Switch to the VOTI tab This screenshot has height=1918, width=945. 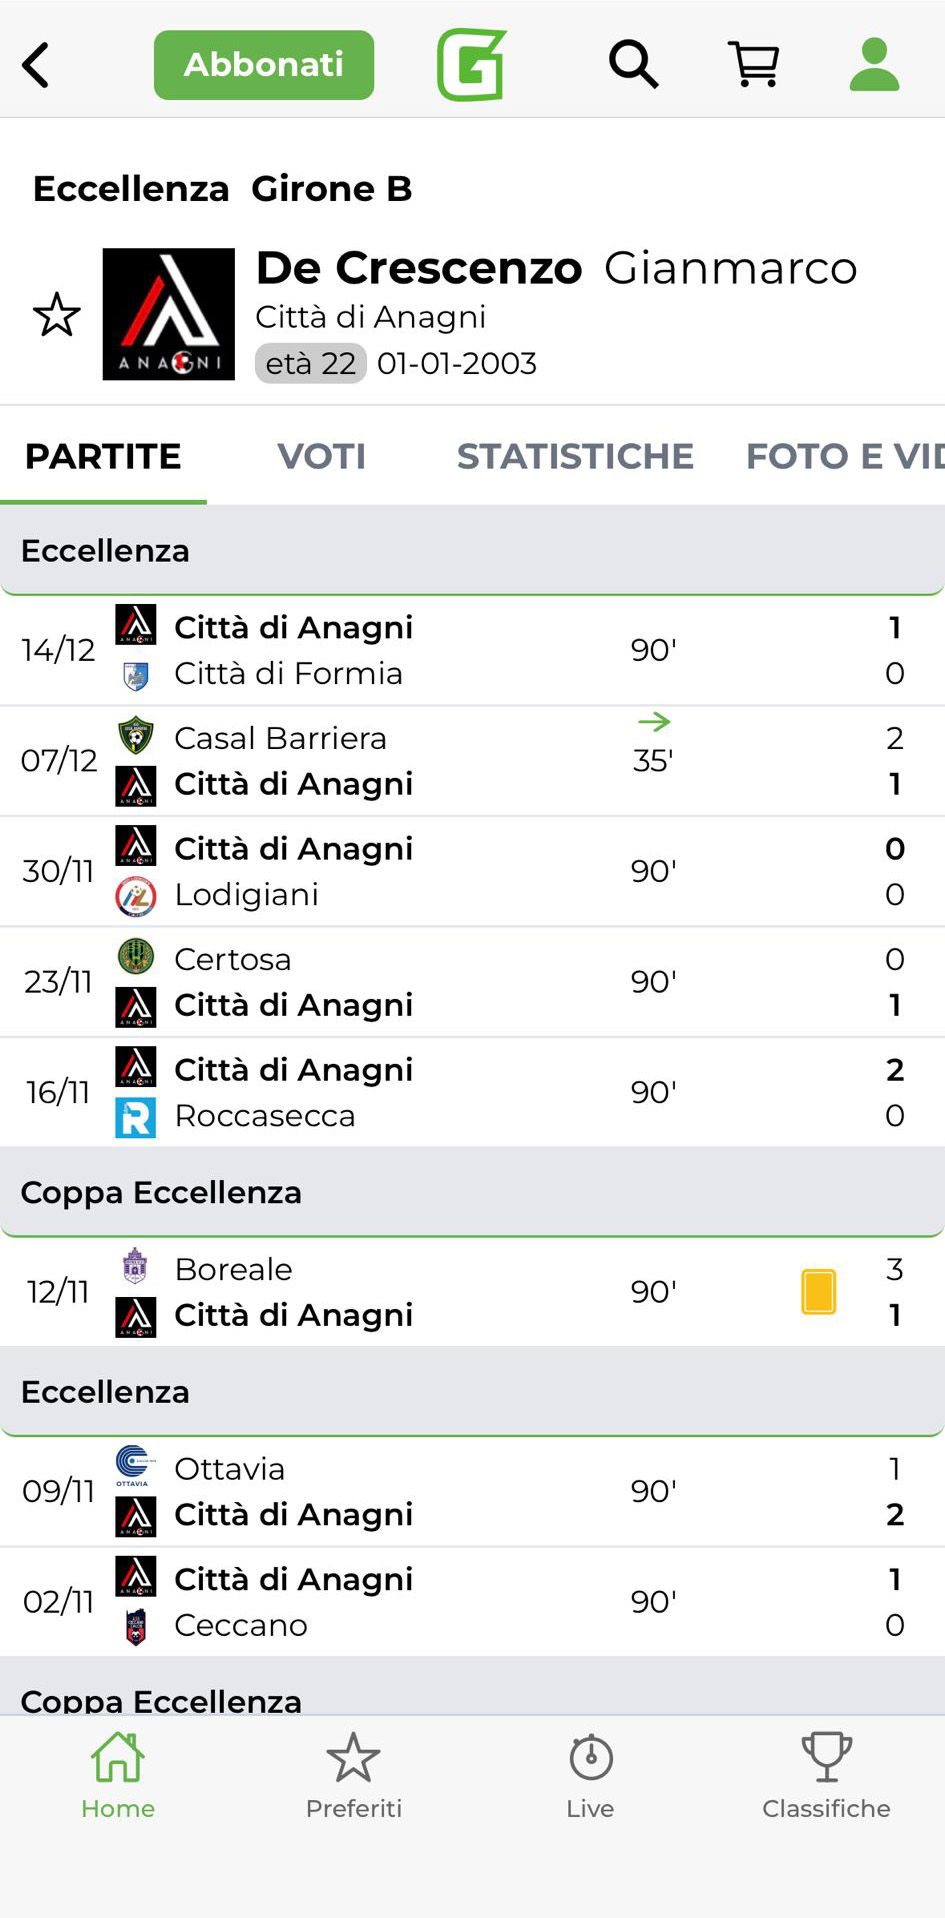coord(321,456)
